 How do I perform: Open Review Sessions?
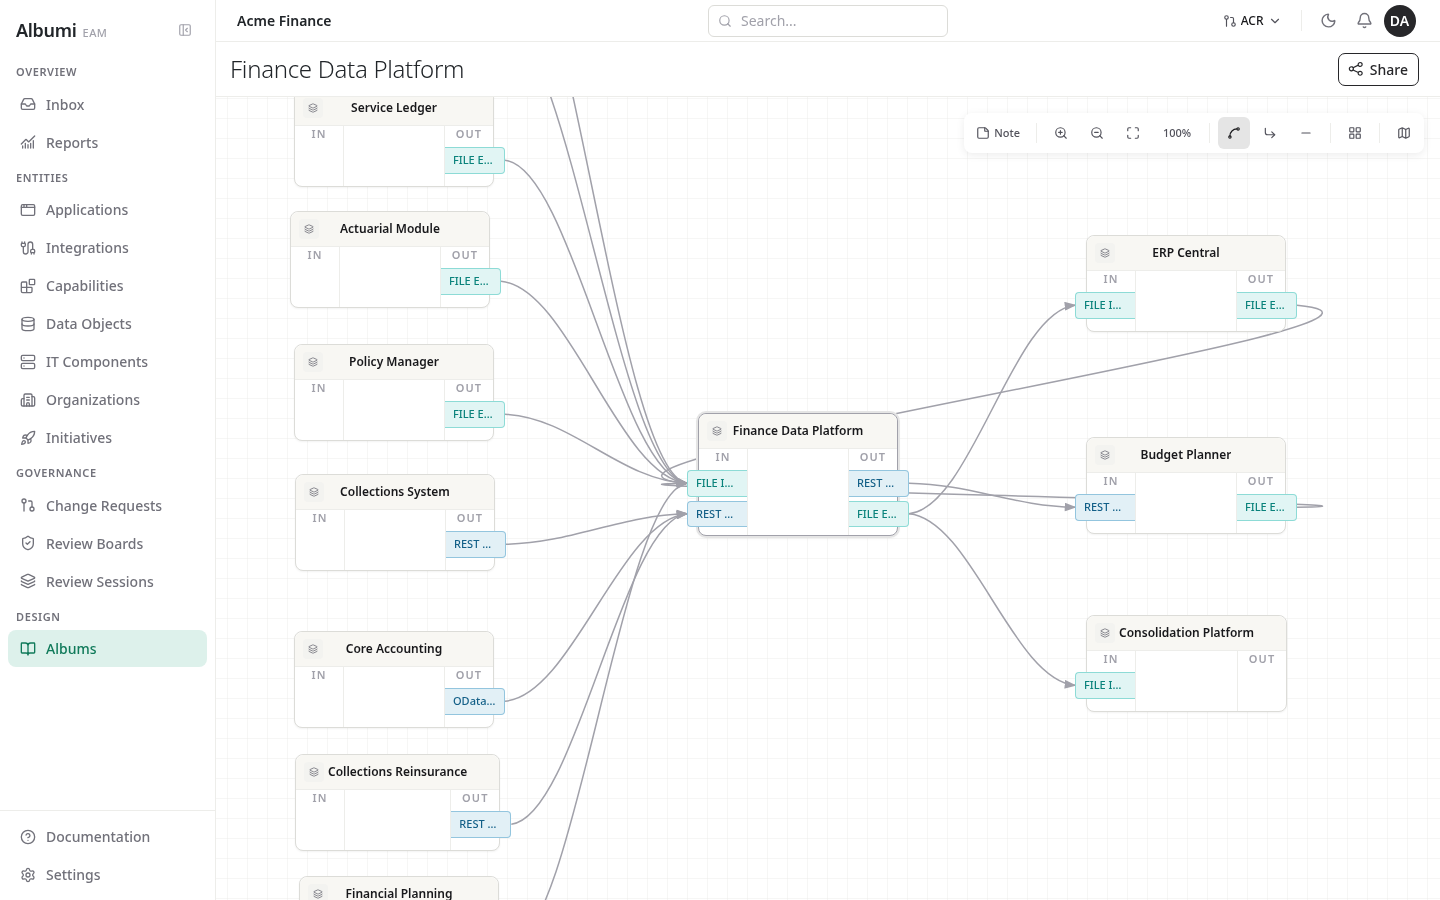click(107, 582)
